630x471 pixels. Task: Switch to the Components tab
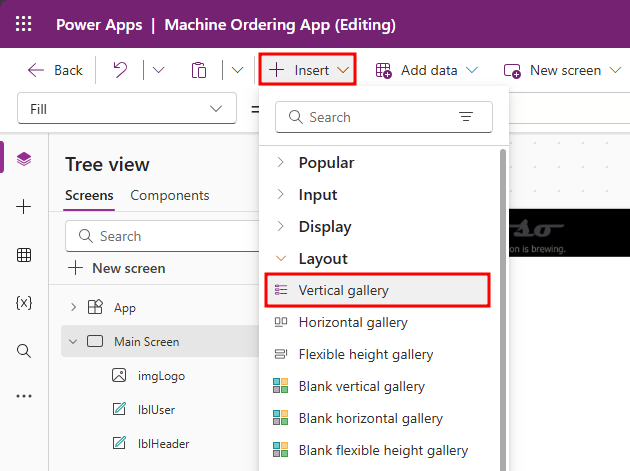pyautogui.click(x=170, y=195)
